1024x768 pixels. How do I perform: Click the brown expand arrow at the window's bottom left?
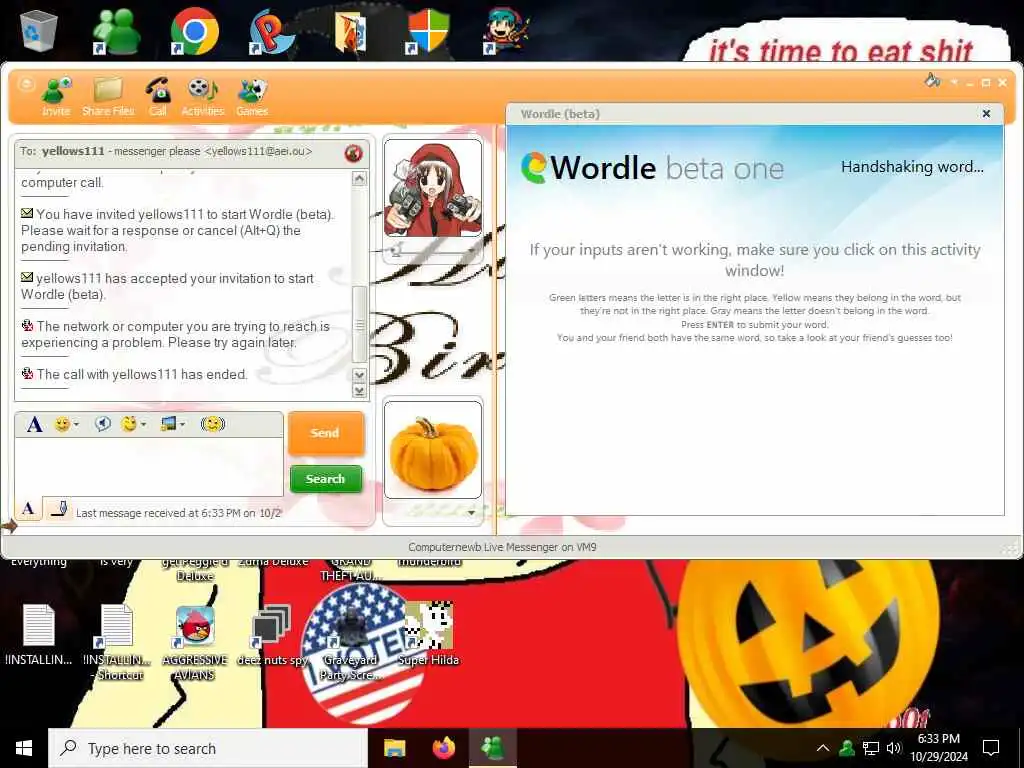(x=9, y=526)
